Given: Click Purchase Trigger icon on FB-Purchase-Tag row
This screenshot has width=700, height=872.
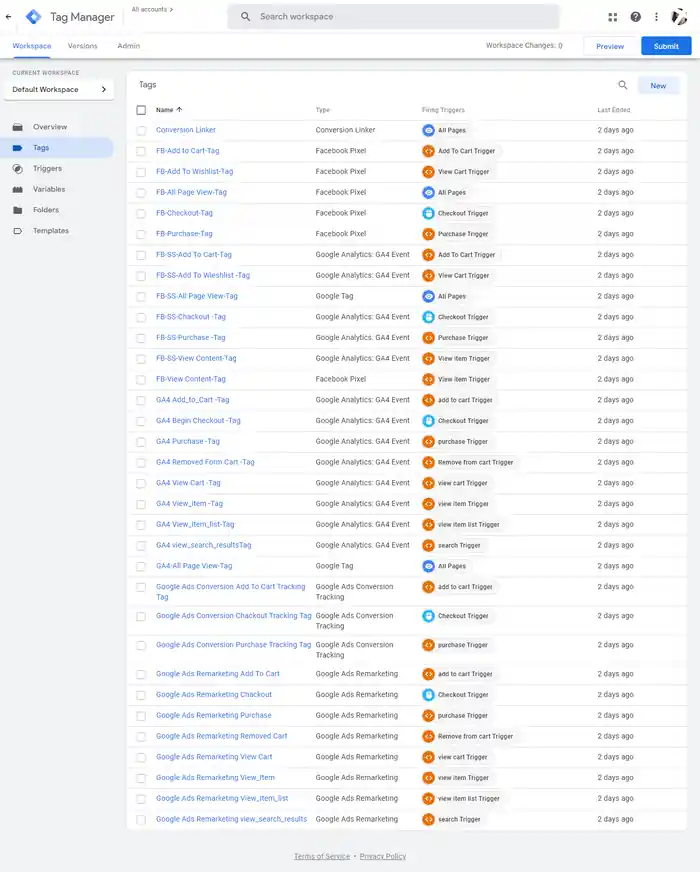Looking at the screenshot, I should [428, 234].
